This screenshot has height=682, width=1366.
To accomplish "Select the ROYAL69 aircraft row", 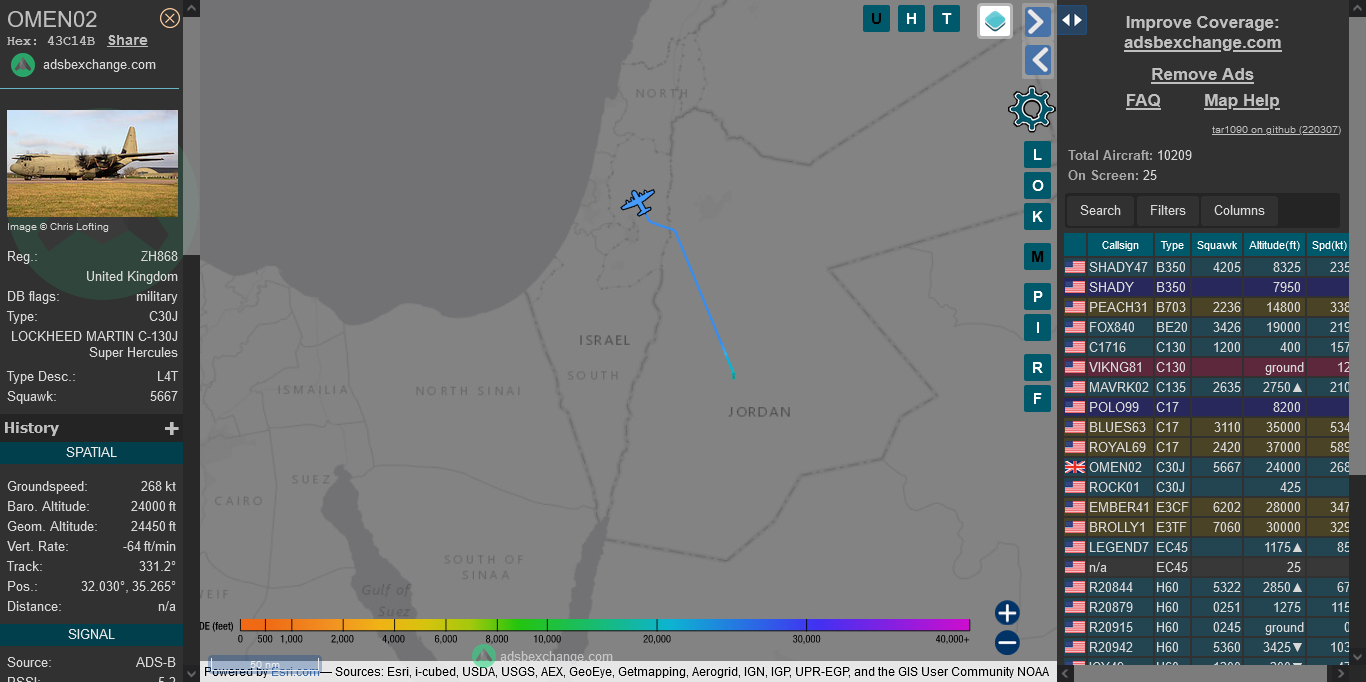I will pyautogui.click(x=1206, y=447).
